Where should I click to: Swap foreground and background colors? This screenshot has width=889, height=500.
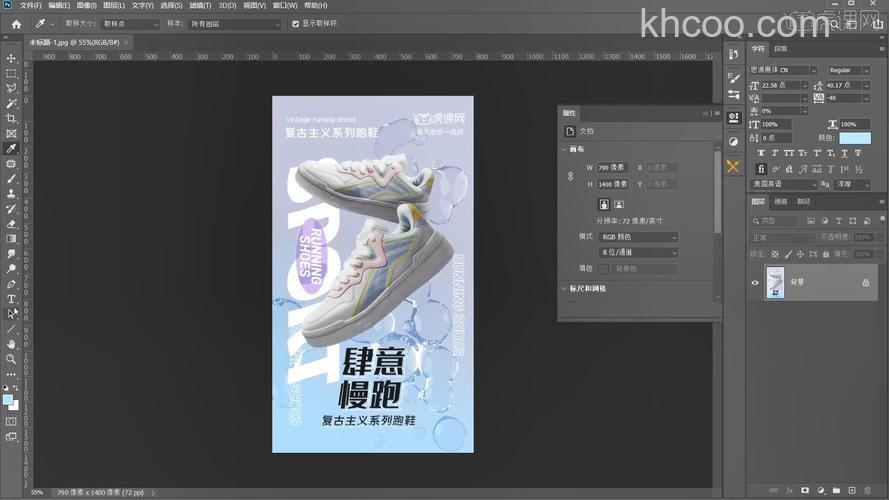pos(16,388)
